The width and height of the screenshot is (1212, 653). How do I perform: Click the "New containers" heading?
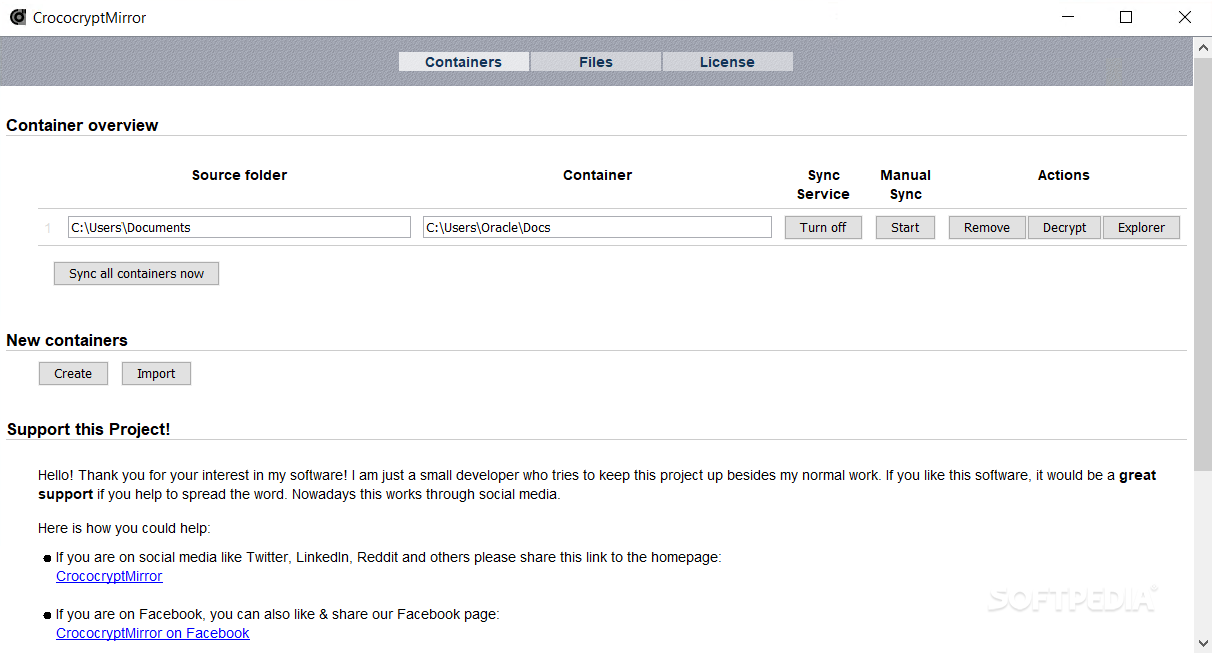pyautogui.click(x=67, y=340)
